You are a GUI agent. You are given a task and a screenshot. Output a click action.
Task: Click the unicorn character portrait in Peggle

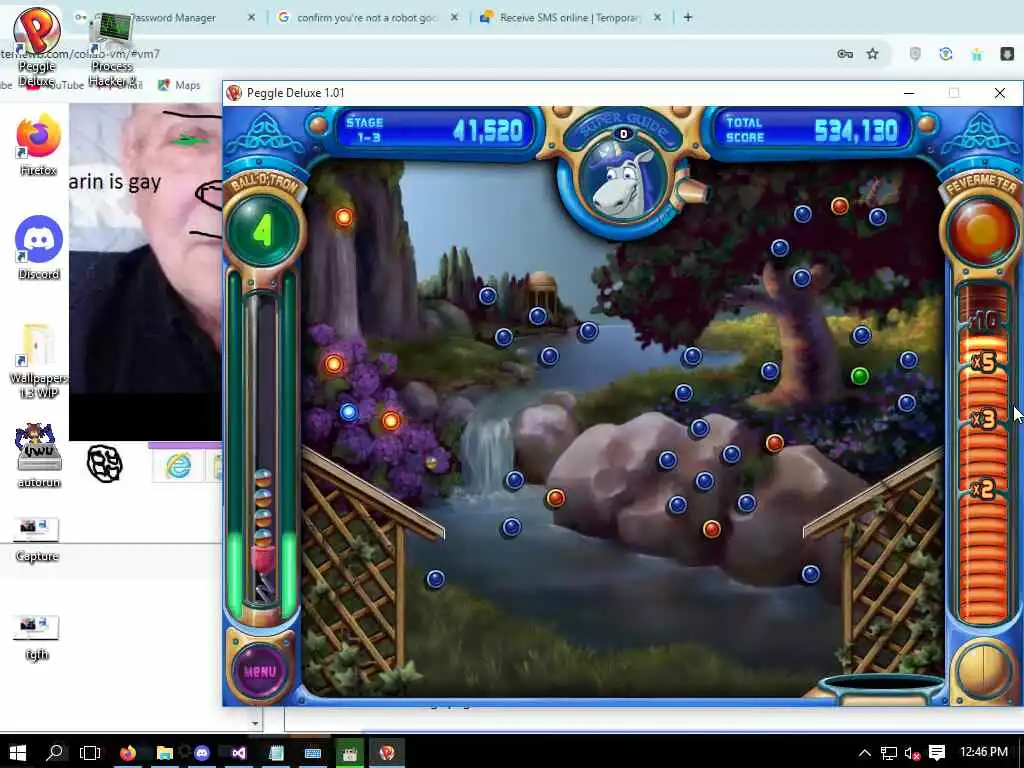(x=624, y=183)
